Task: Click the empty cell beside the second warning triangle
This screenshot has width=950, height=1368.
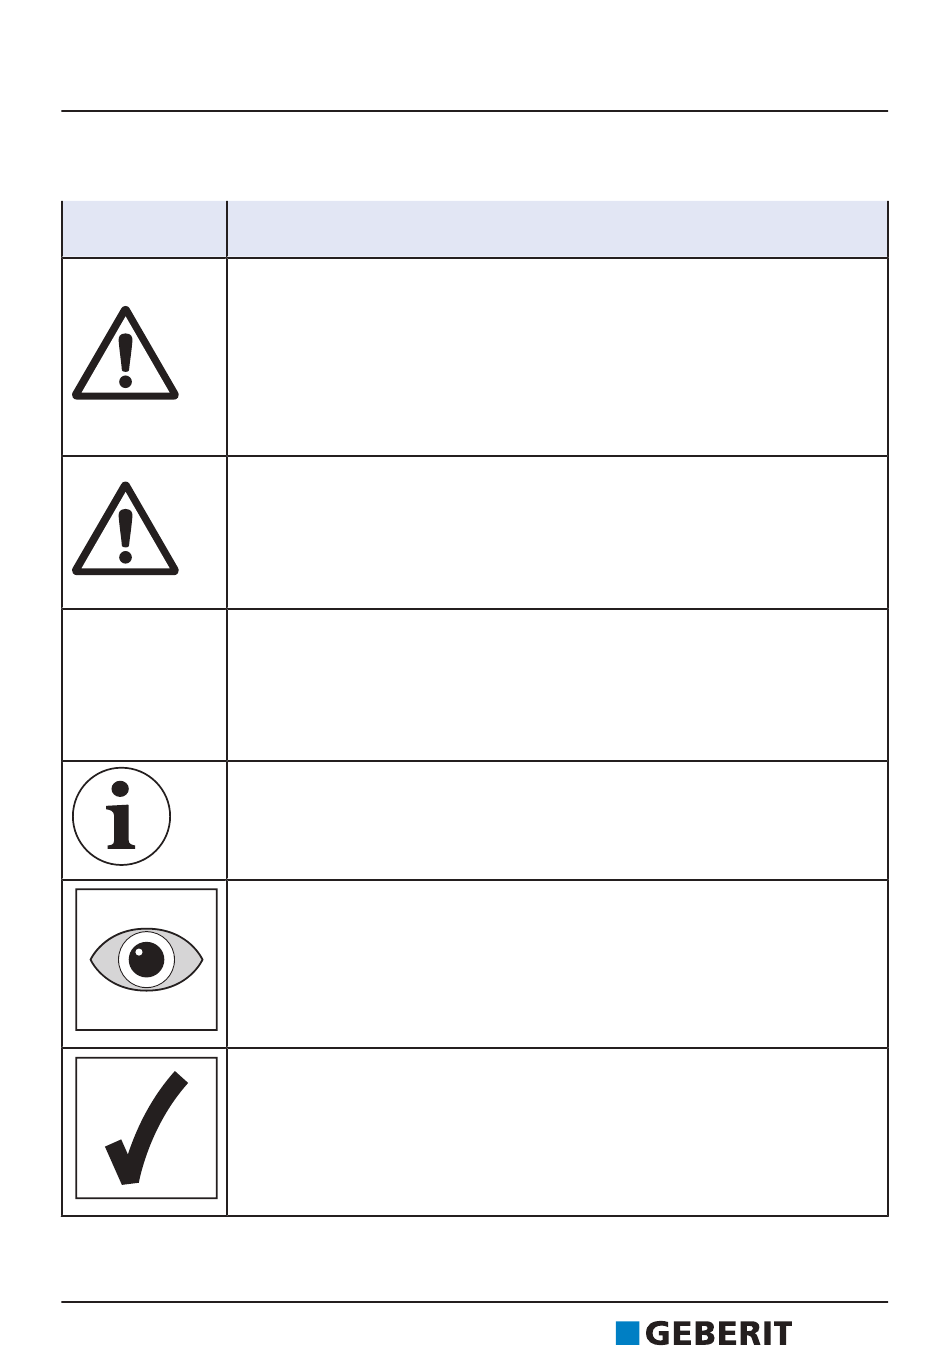Action: click(x=558, y=532)
